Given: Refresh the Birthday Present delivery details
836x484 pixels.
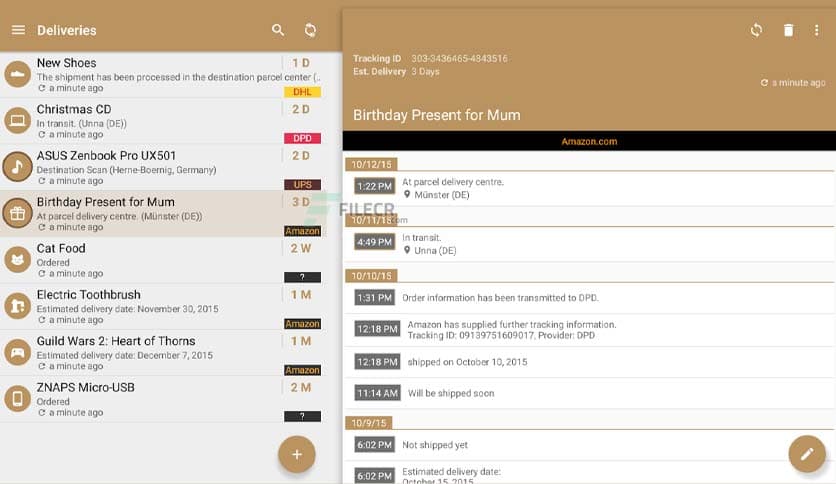Looking at the screenshot, I should 756,30.
